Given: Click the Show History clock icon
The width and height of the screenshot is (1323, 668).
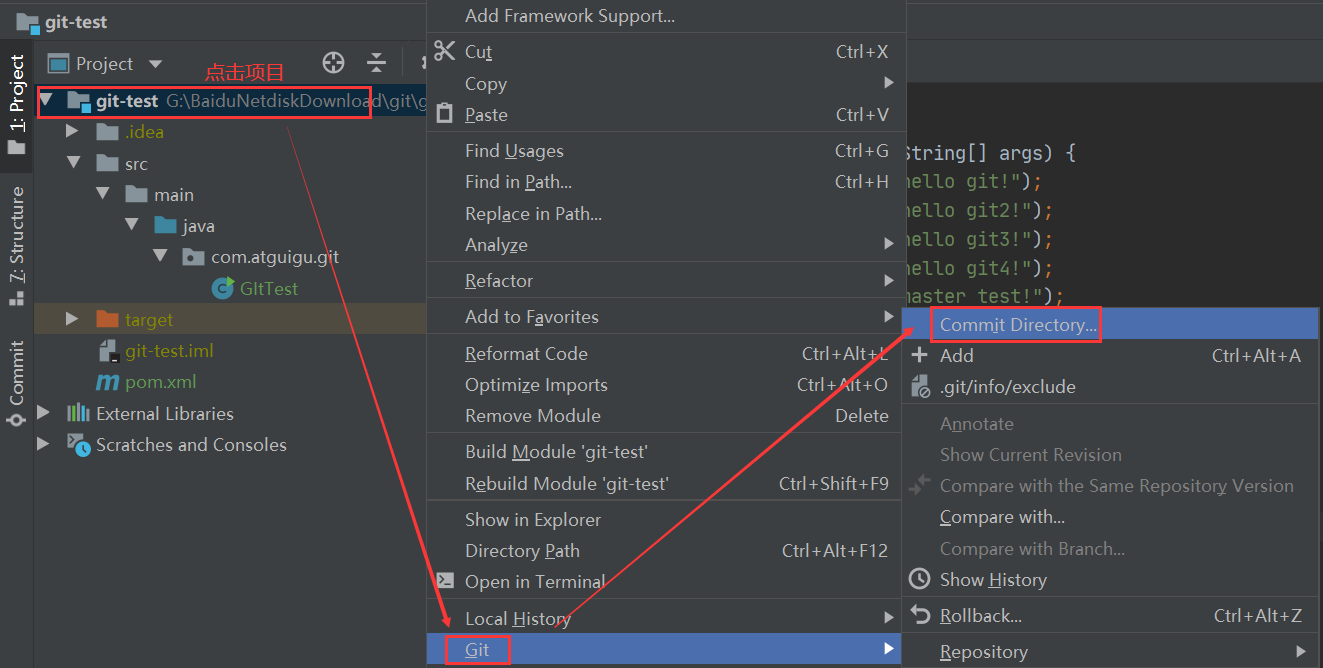Looking at the screenshot, I should coord(920,579).
